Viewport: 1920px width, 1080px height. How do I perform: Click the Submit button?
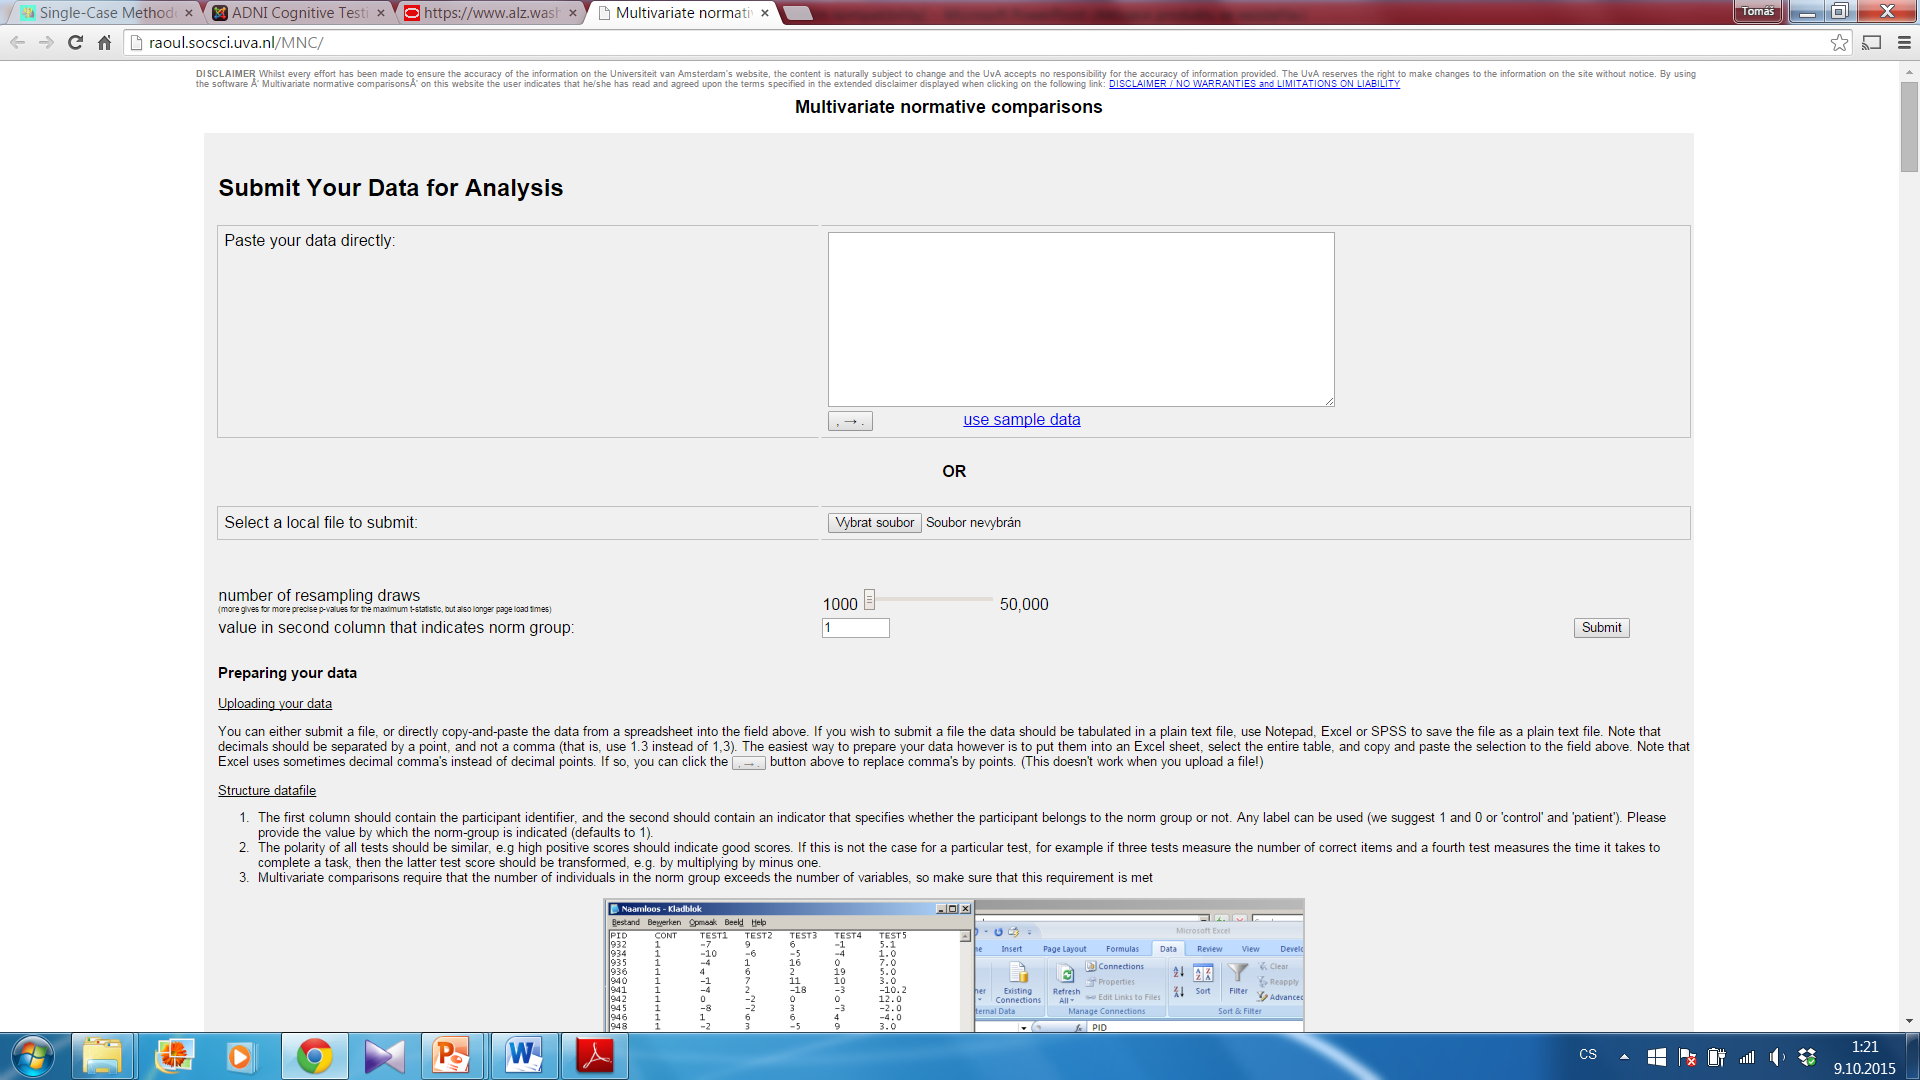1601,628
